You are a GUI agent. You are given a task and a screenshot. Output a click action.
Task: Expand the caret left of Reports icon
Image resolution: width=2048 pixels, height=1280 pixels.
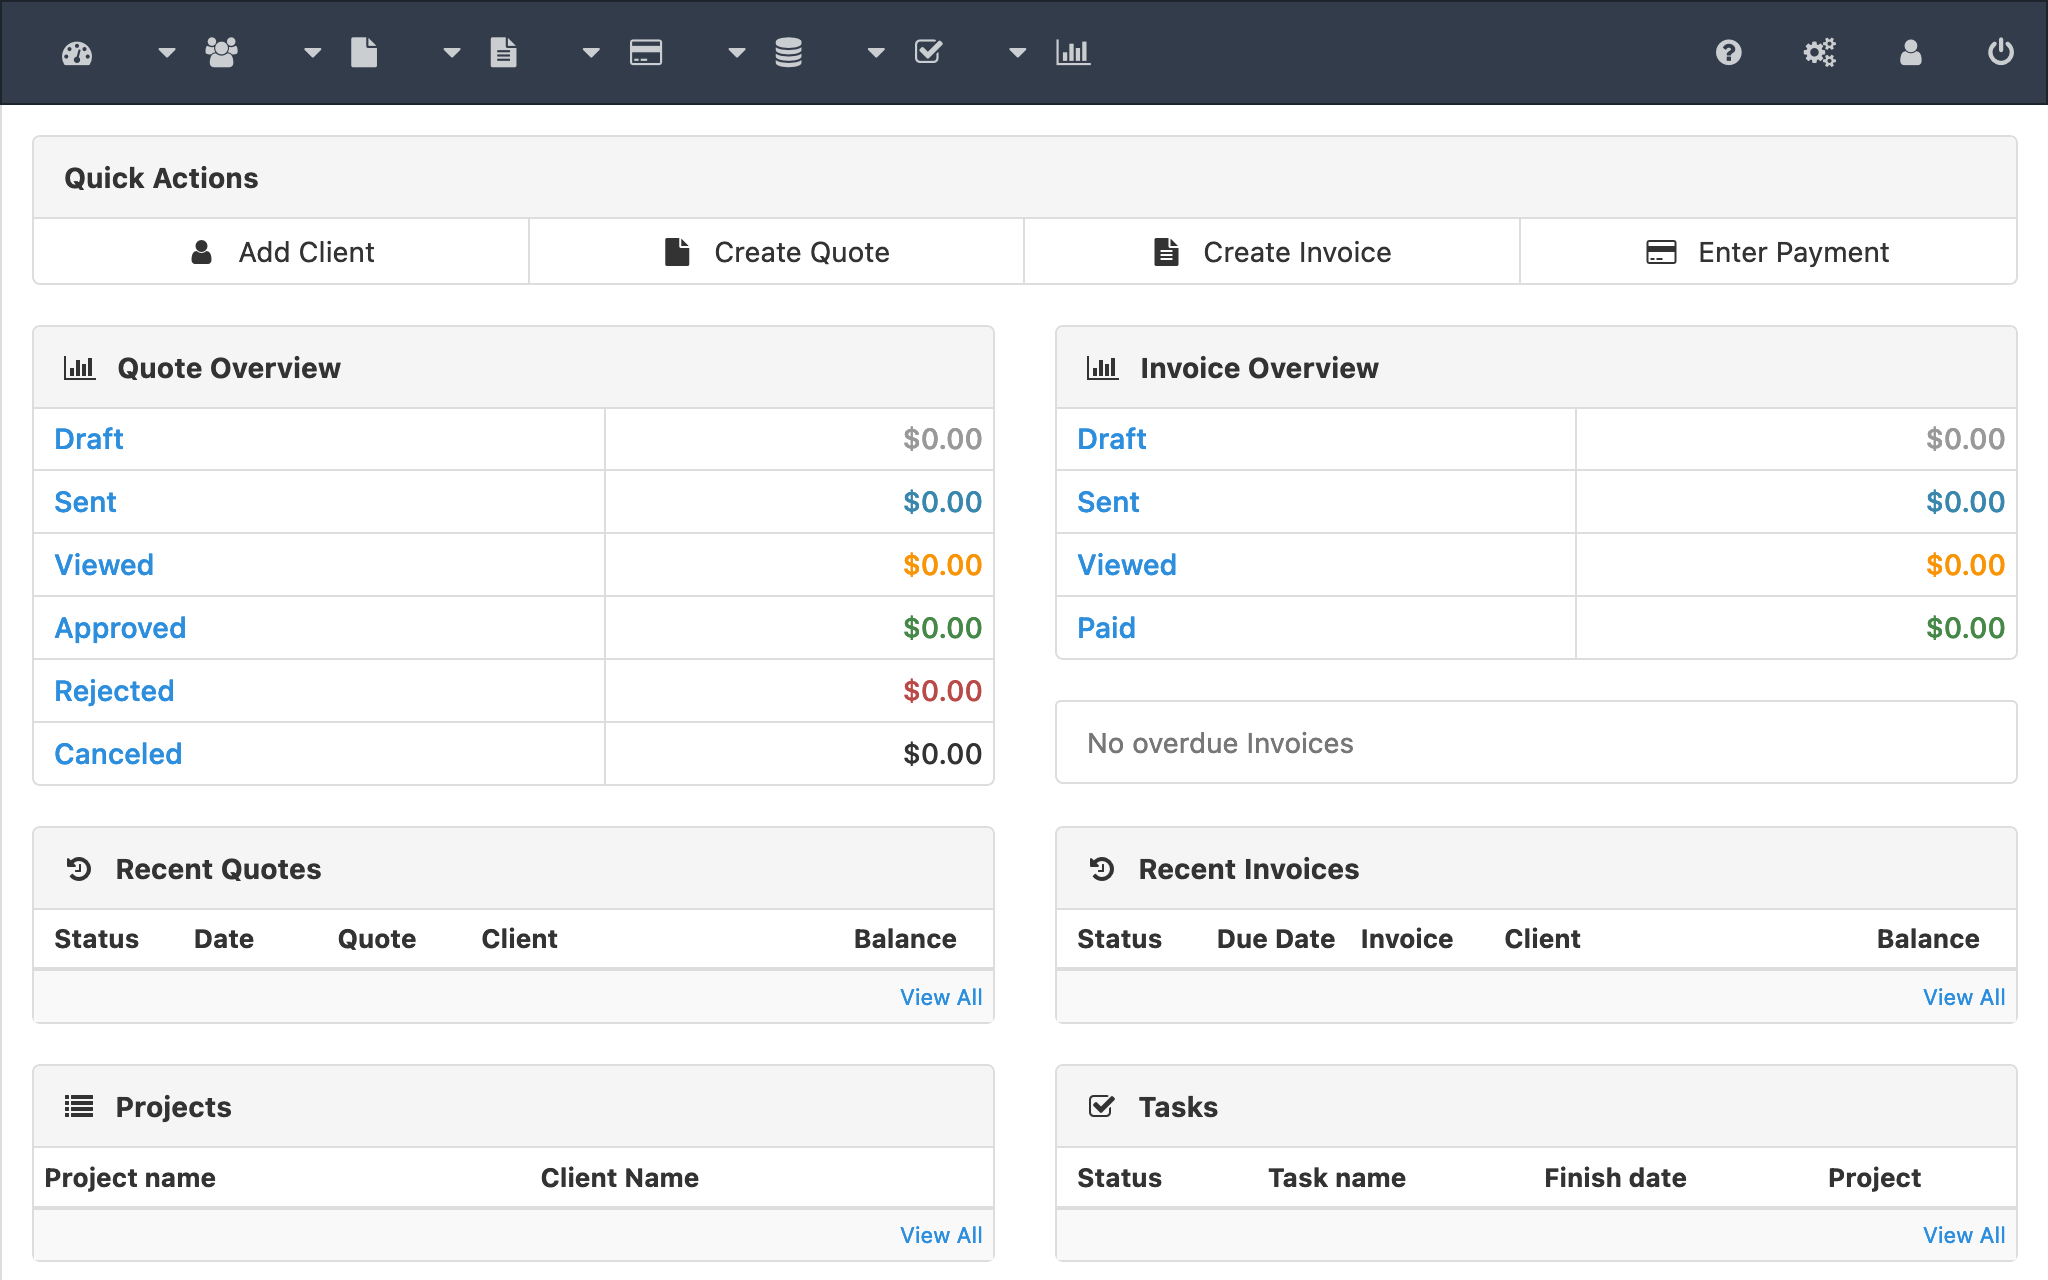click(x=1017, y=52)
